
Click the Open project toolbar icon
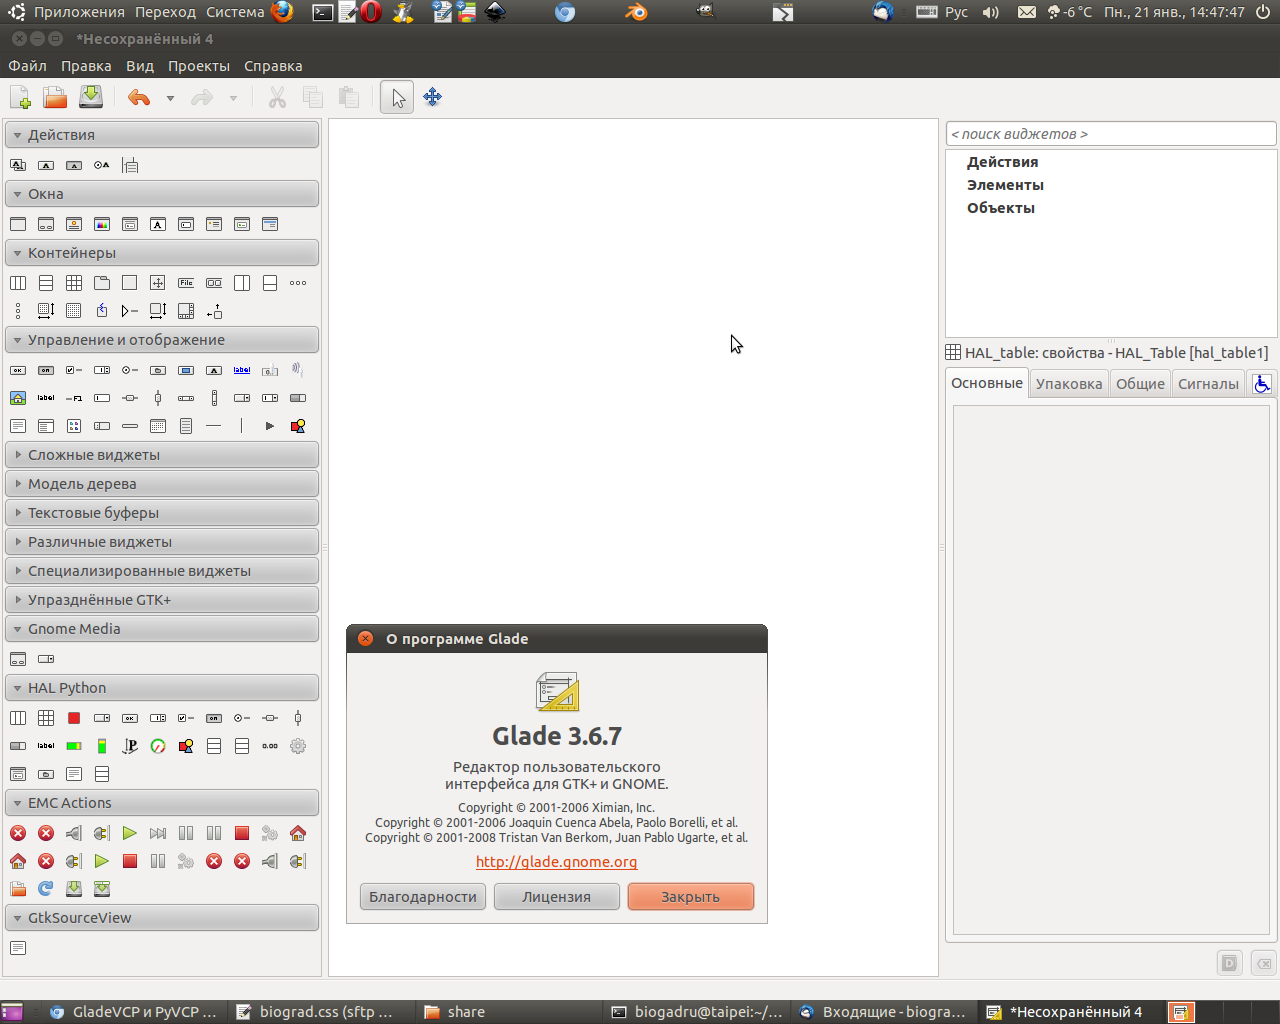(55, 97)
